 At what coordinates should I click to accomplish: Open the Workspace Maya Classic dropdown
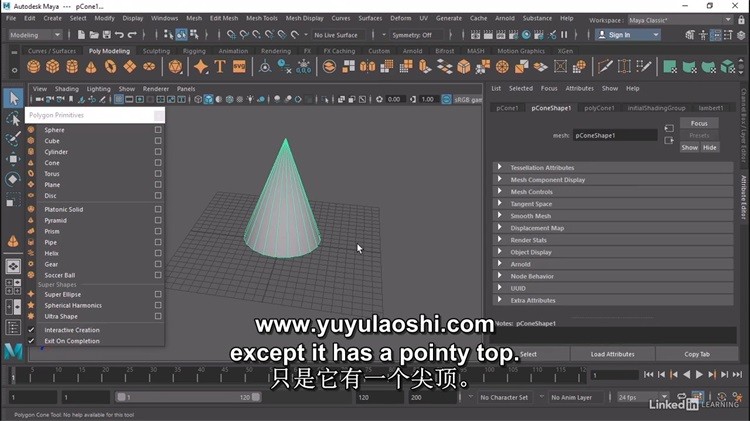pyautogui.click(x=680, y=20)
